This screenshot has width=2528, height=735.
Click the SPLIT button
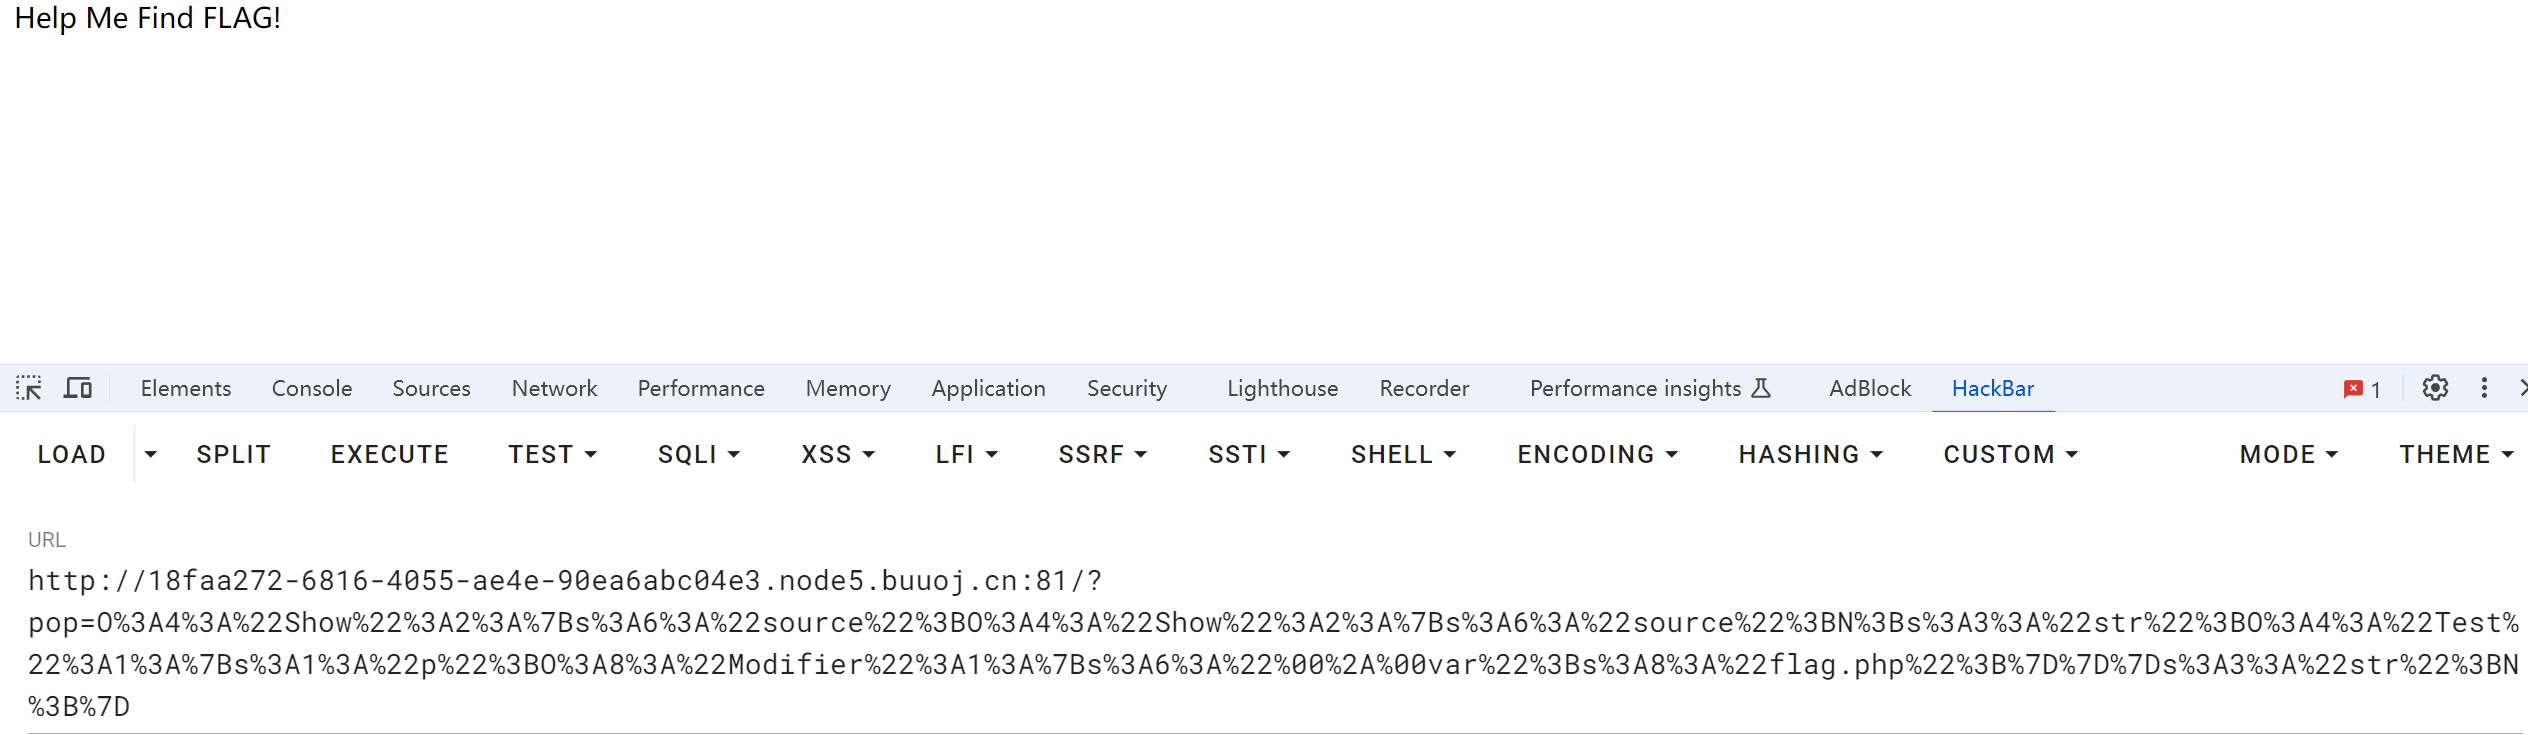click(x=234, y=454)
